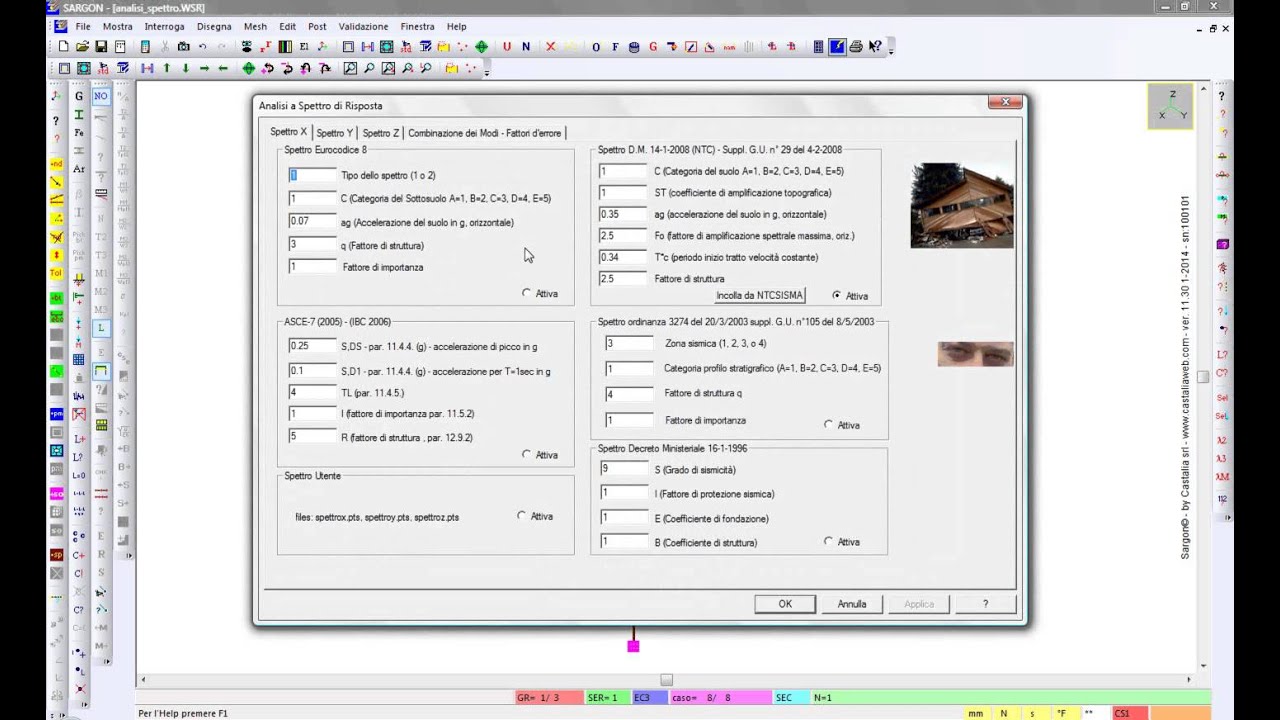Click the red X delete icon
1280x720 pixels.
(552, 47)
